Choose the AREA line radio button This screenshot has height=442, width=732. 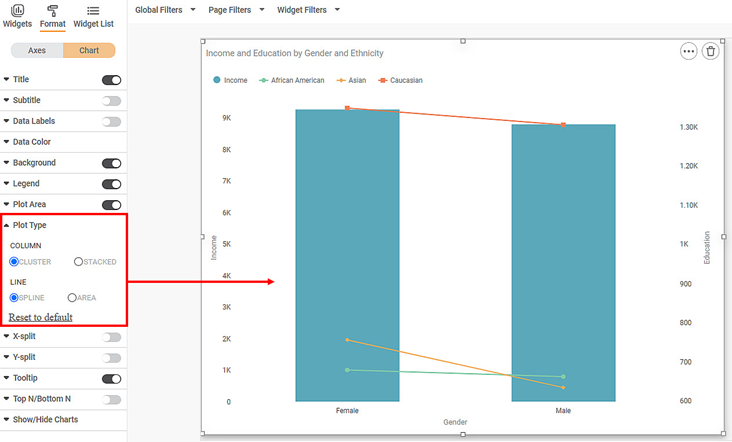click(72, 298)
